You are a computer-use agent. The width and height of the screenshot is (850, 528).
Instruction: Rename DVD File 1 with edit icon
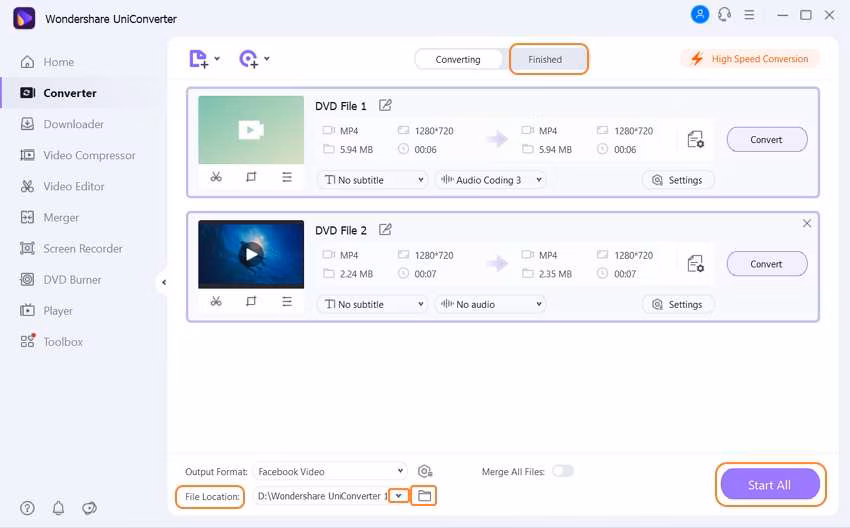pyautogui.click(x=385, y=105)
